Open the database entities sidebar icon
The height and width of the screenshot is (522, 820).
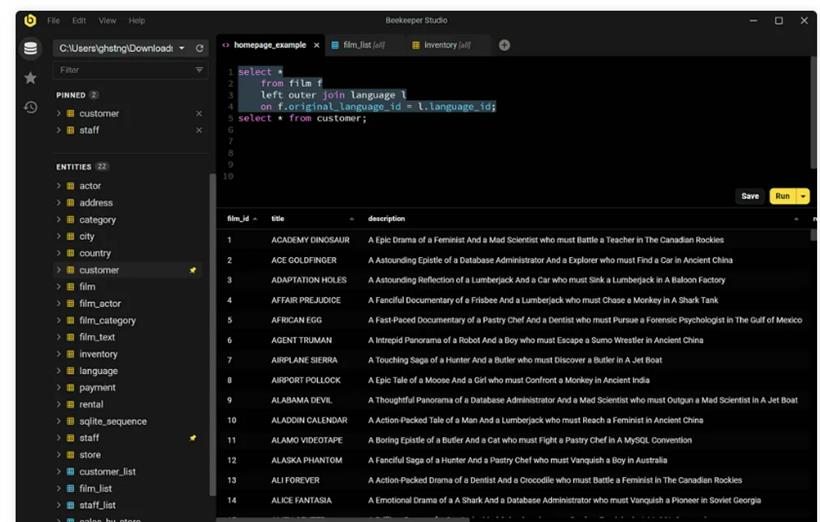click(30, 48)
